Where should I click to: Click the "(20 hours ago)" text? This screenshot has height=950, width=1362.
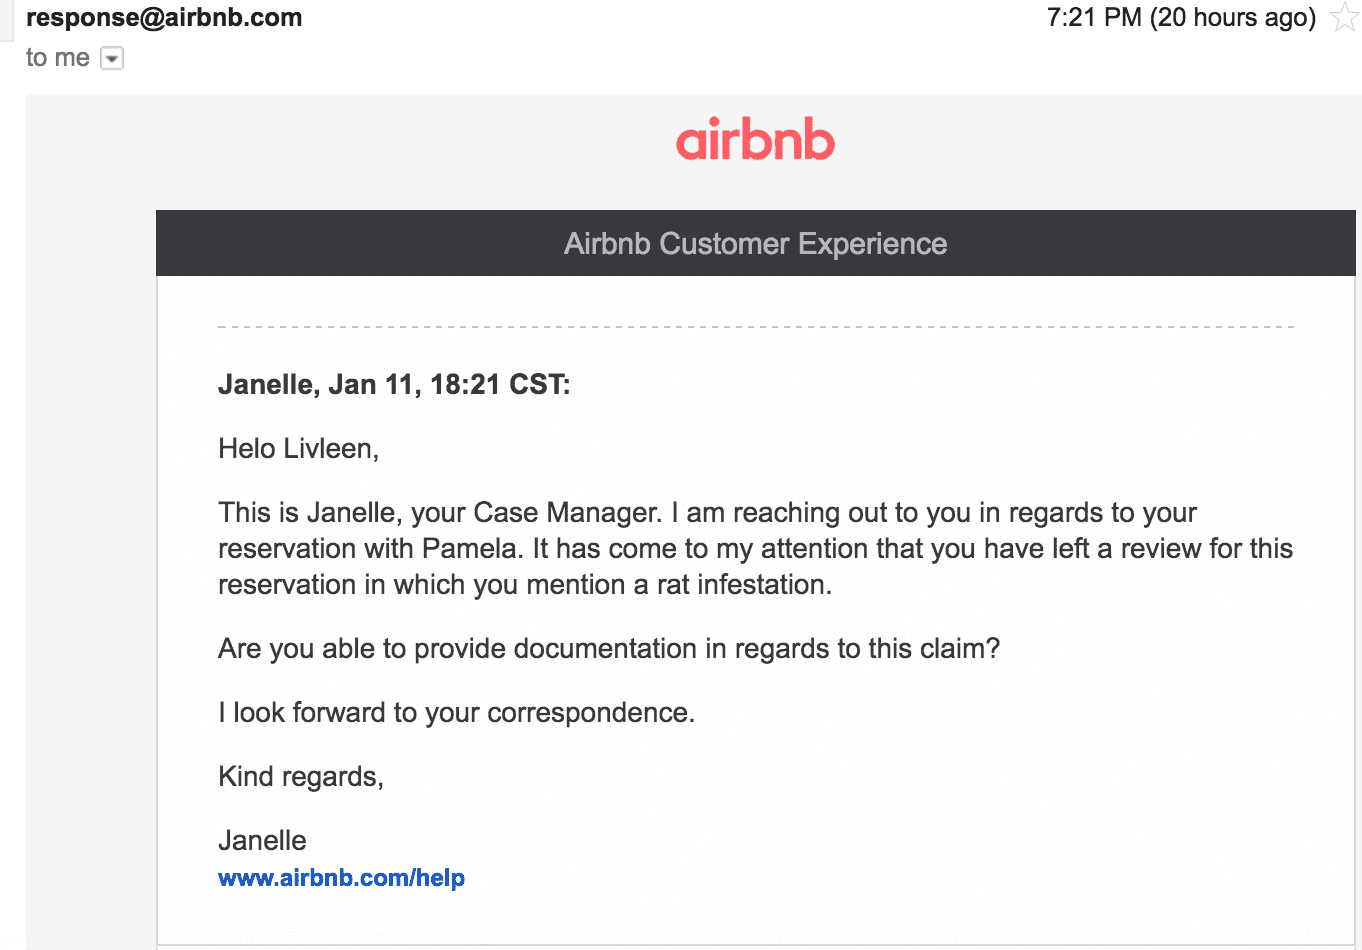pyautogui.click(x=1232, y=17)
